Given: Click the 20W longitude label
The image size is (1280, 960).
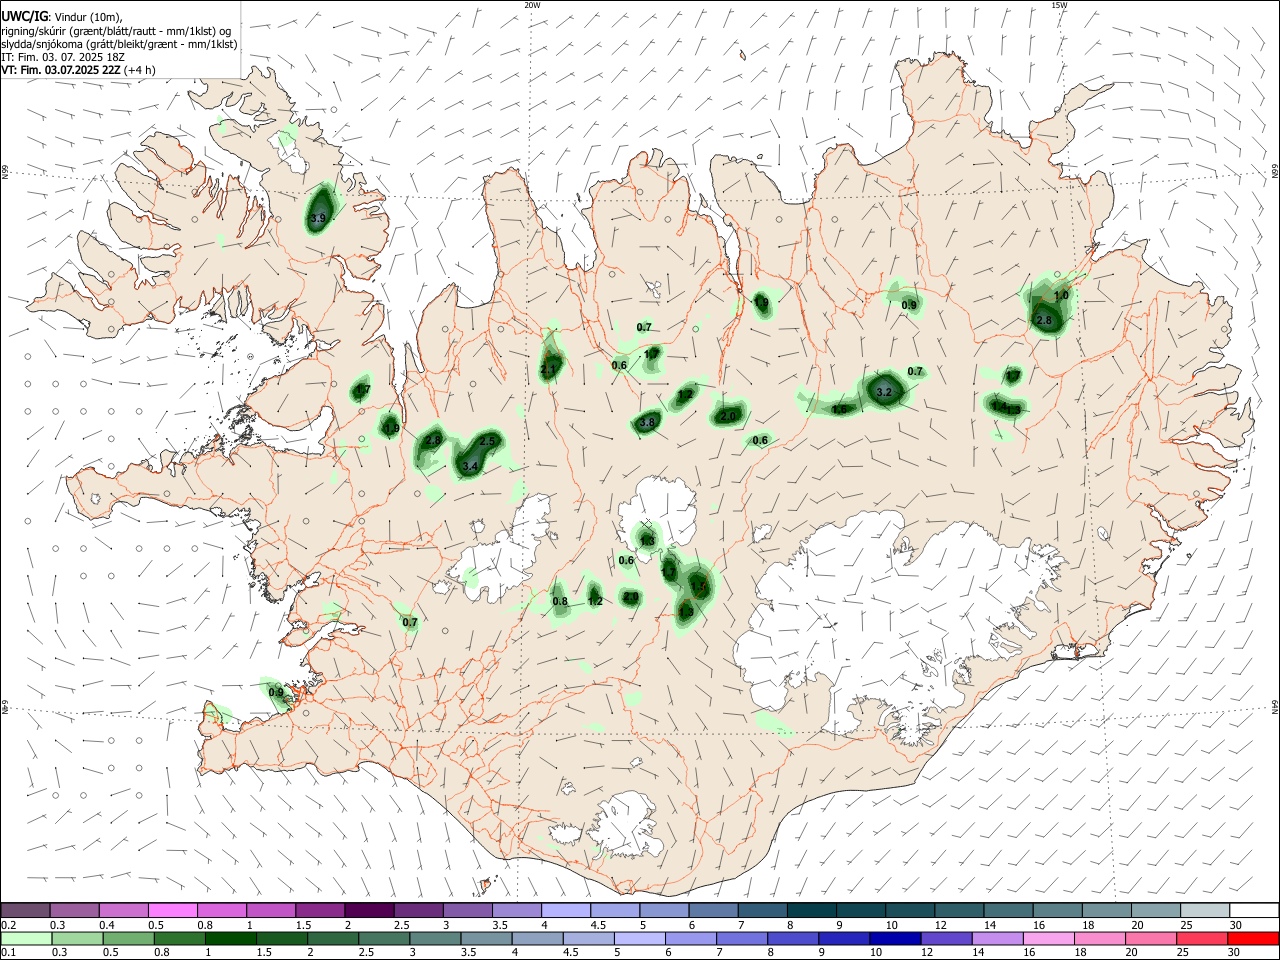Looking at the screenshot, I should (533, 5).
